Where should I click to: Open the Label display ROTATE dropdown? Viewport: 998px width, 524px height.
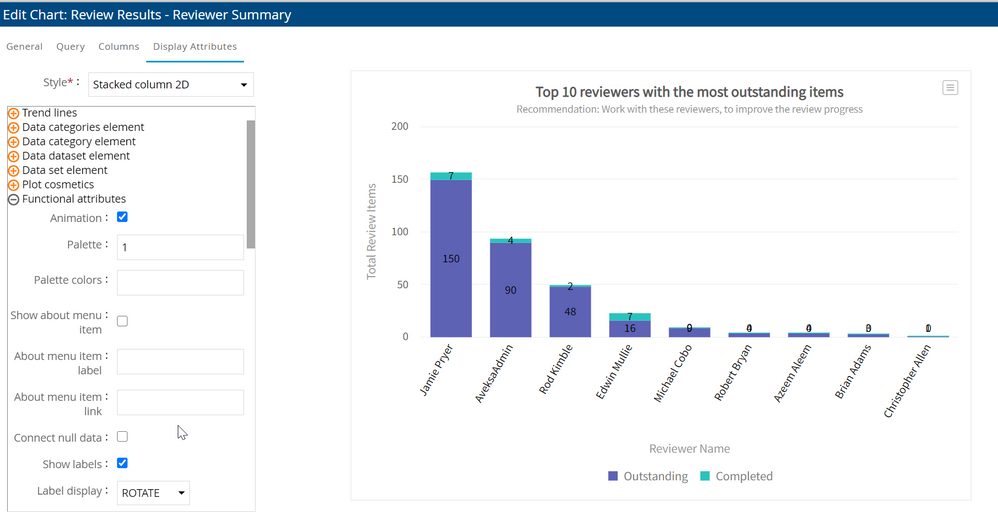(153, 493)
